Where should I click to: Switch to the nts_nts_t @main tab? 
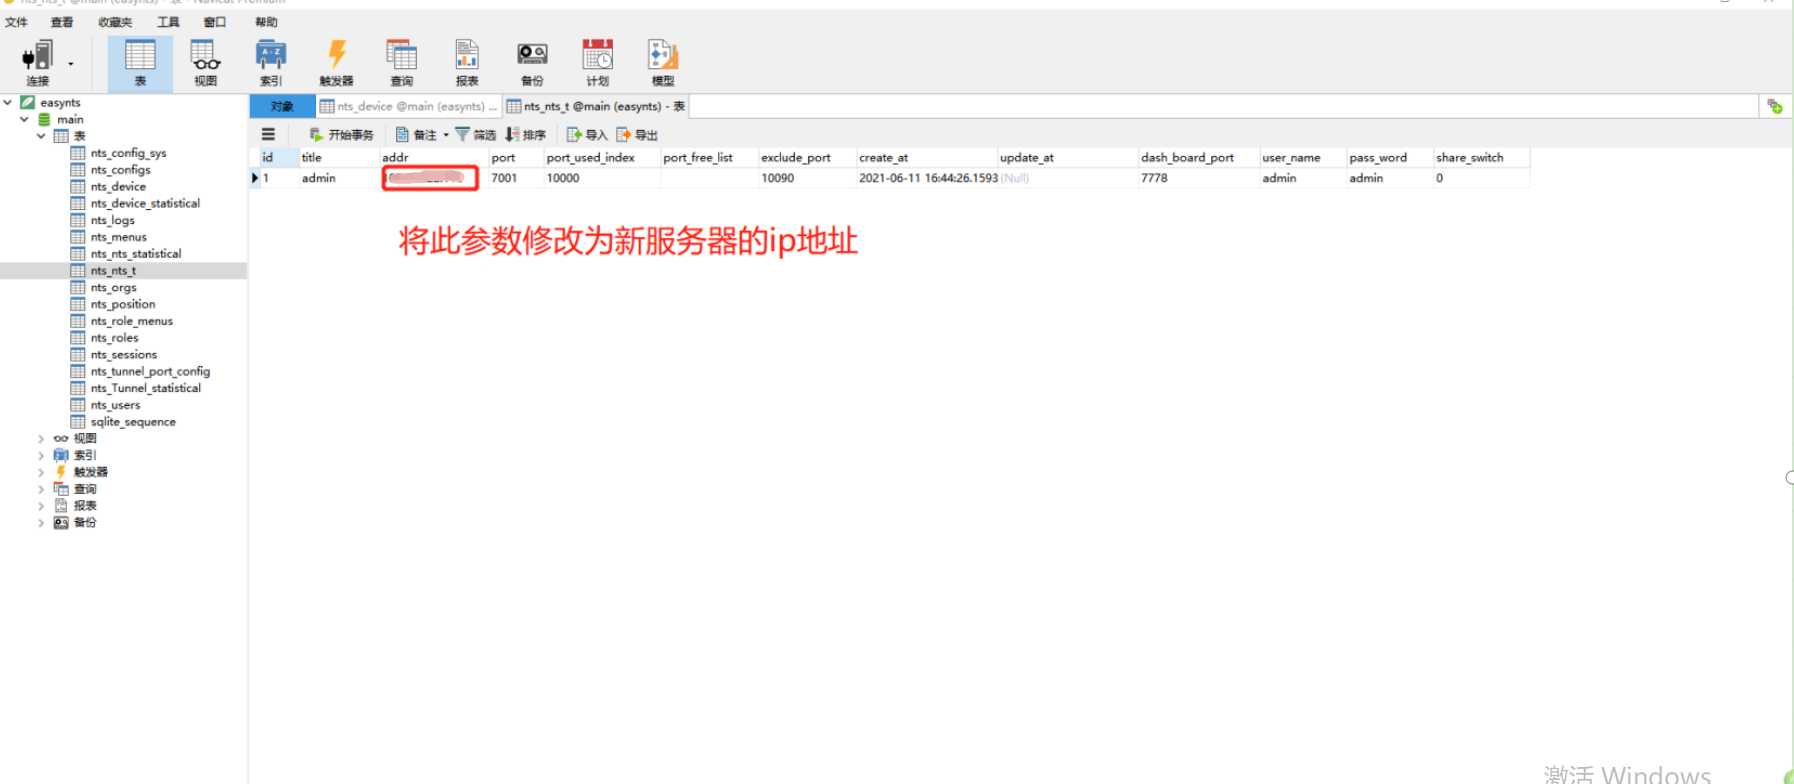(596, 106)
